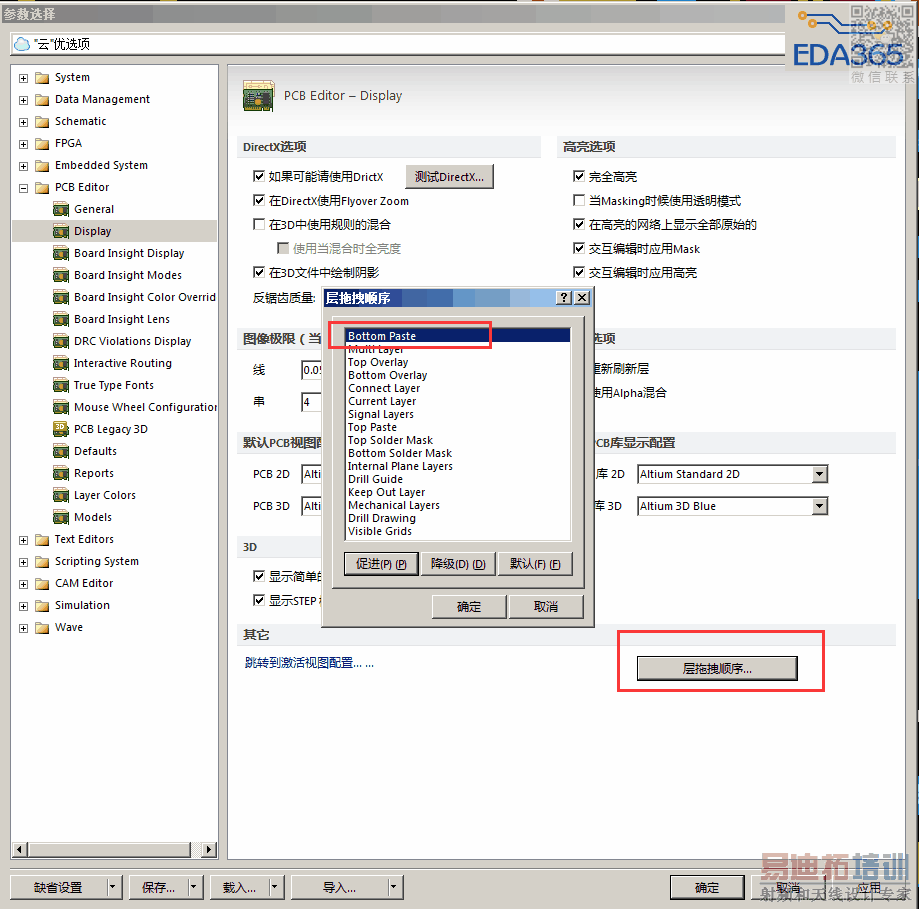The height and width of the screenshot is (909, 919).
Task: Click the Defaults page icon
Action: pyautogui.click(x=61, y=451)
